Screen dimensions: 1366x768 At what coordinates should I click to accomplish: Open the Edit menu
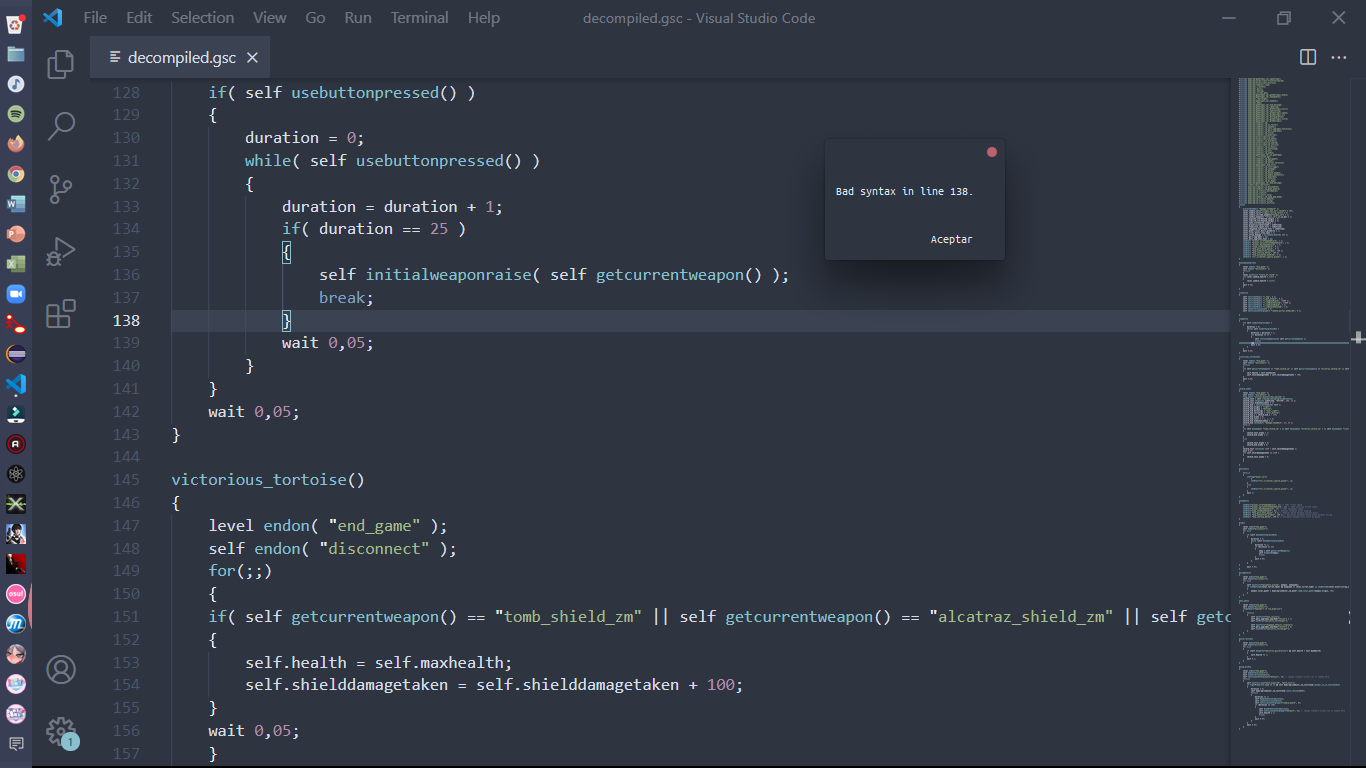139,18
